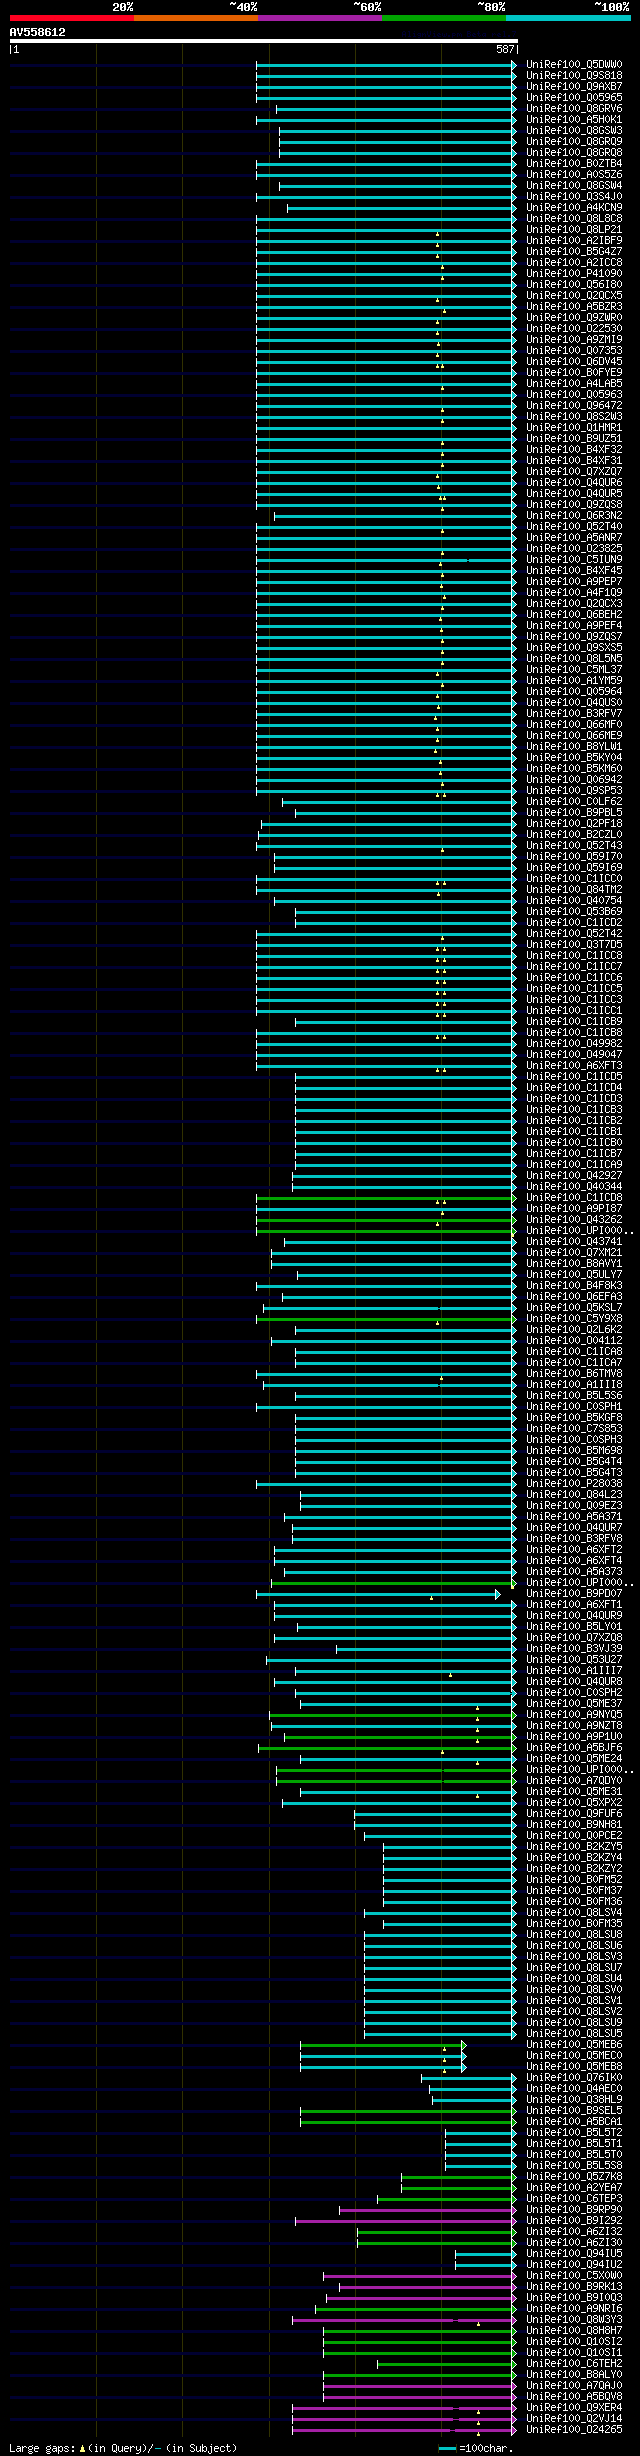Click the red segment of the identity legend
Screen dimensions: 640x2456
(71, 18)
